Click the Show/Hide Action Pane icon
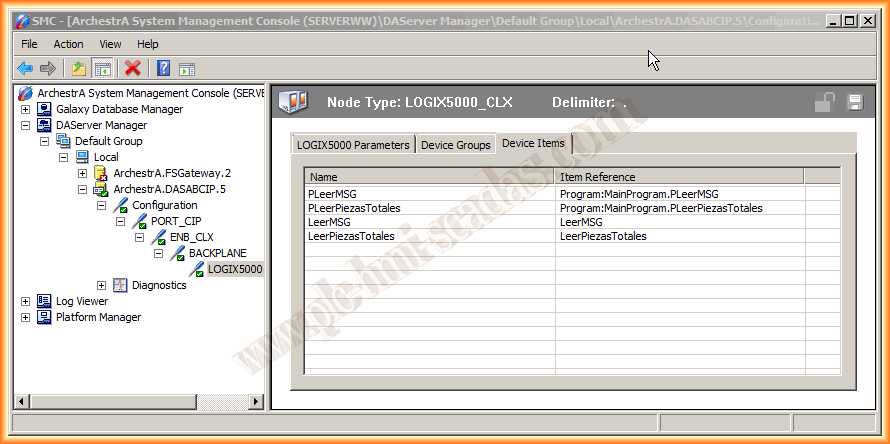This screenshot has width=890, height=444. (187, 68)
